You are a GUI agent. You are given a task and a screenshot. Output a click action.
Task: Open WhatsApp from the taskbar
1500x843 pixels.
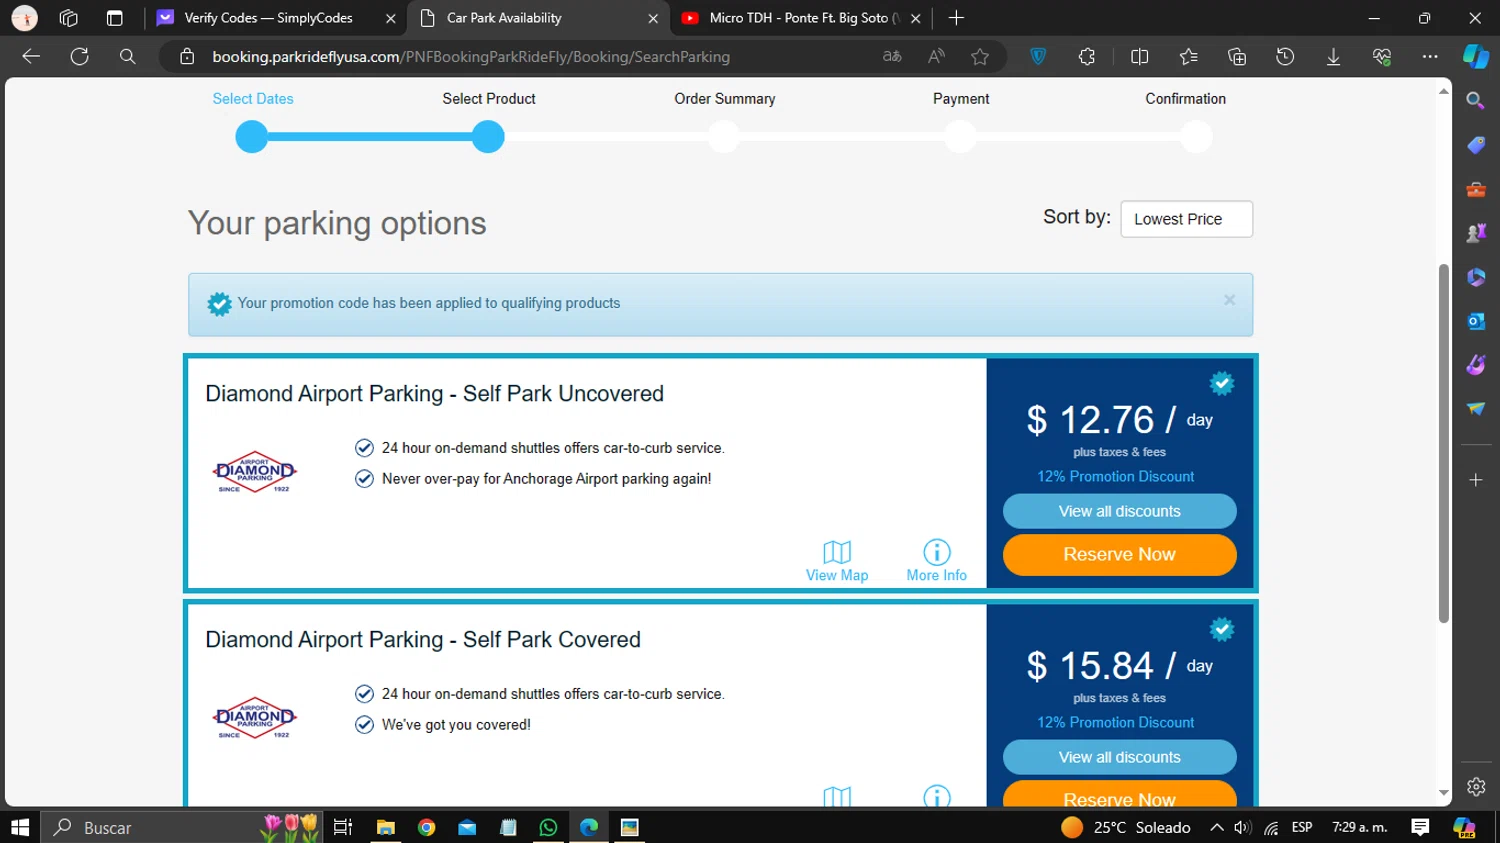[x=548, y=827]
